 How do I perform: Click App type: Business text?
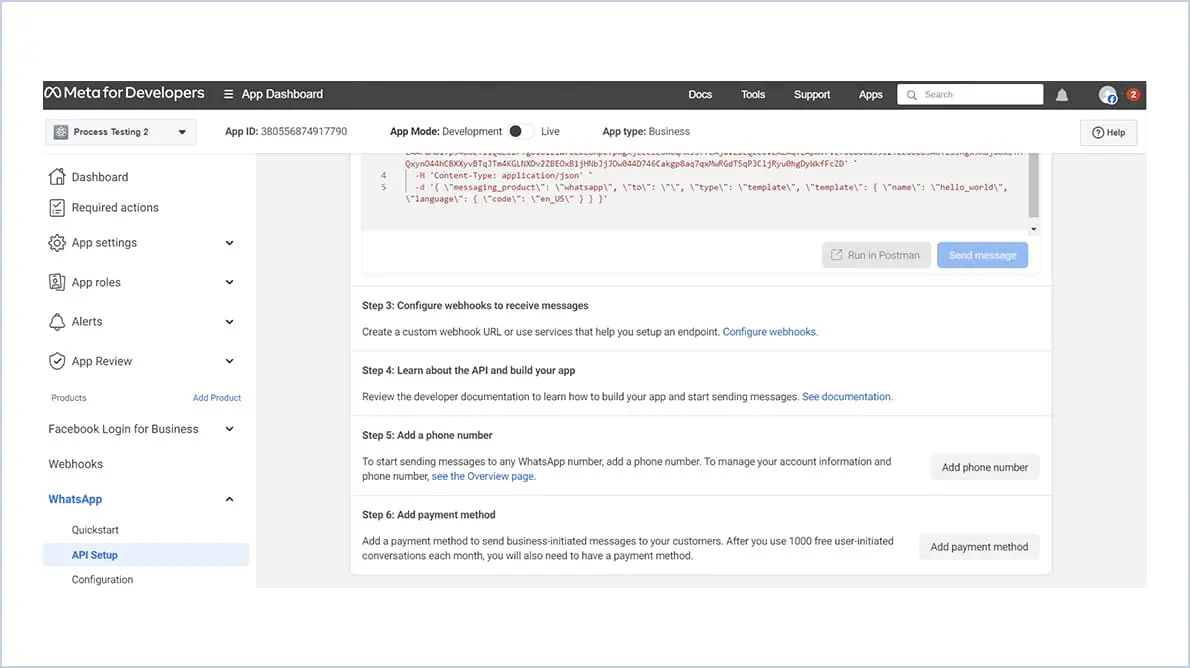coord(646,131)
